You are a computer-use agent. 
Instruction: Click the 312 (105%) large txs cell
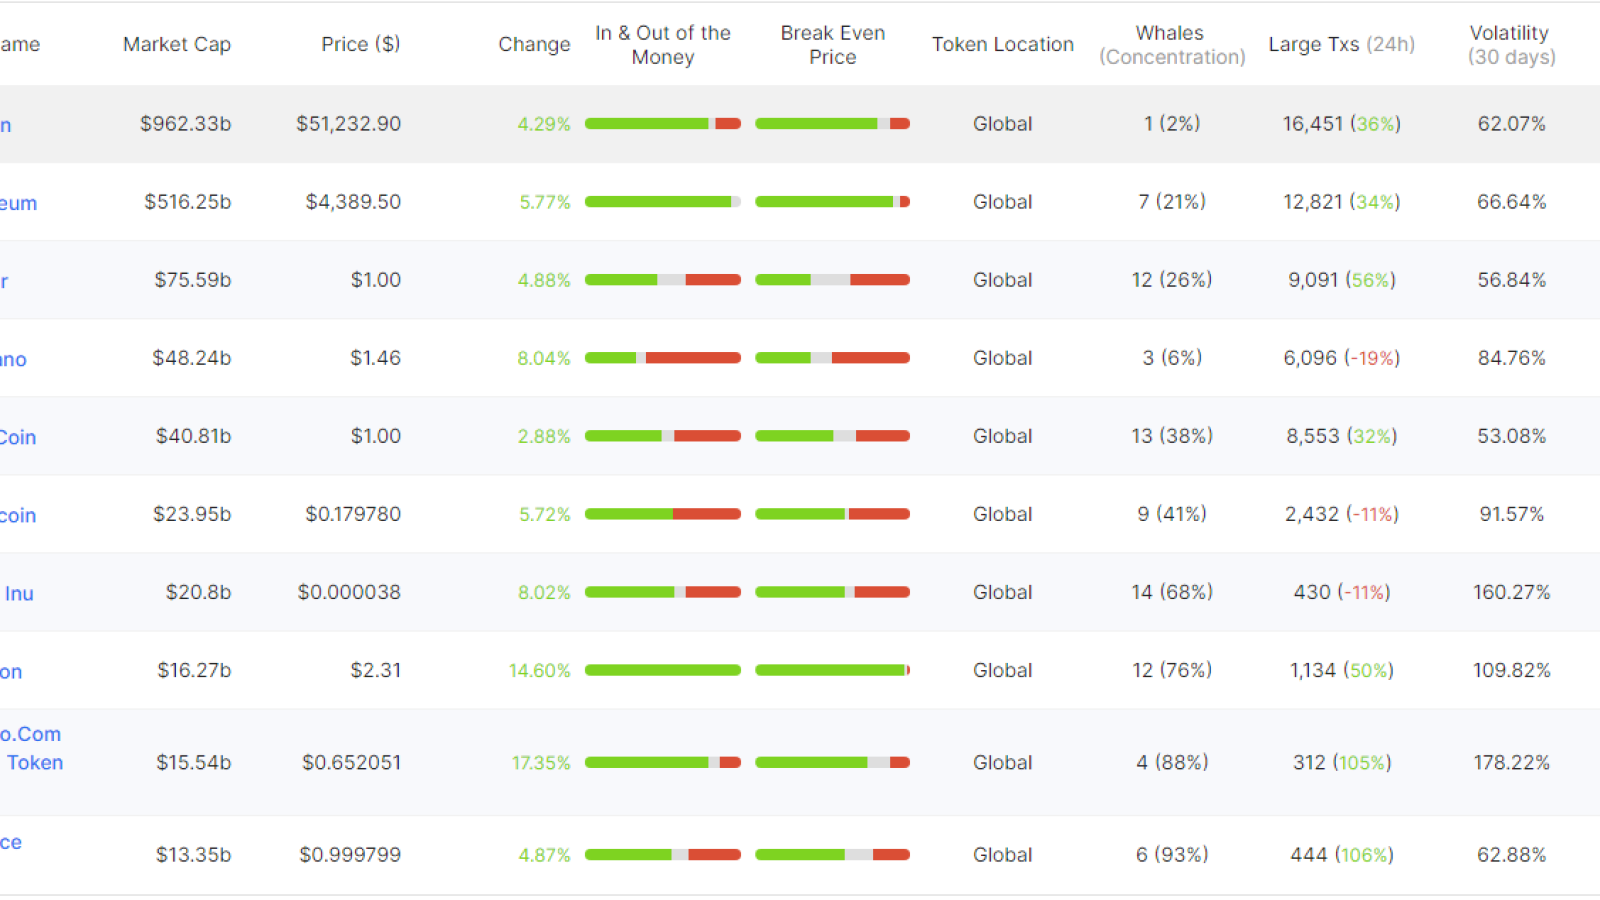[1342, 762]
